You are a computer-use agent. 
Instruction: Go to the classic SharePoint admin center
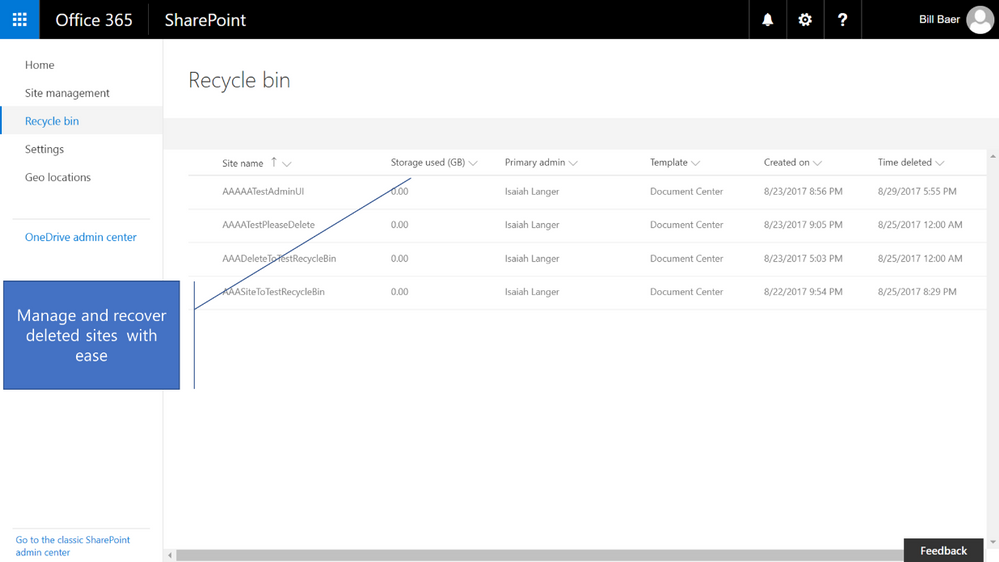pos(73,546)
